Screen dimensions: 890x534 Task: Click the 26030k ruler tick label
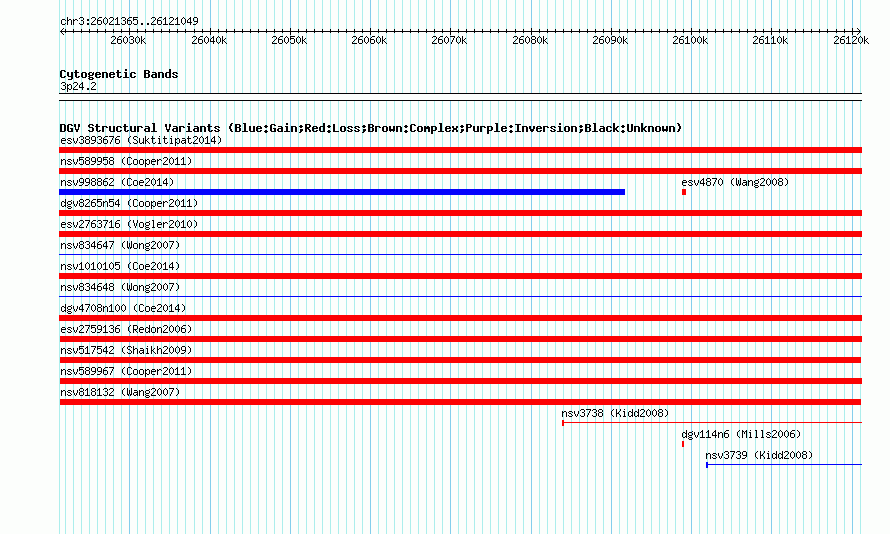point(128,40)
